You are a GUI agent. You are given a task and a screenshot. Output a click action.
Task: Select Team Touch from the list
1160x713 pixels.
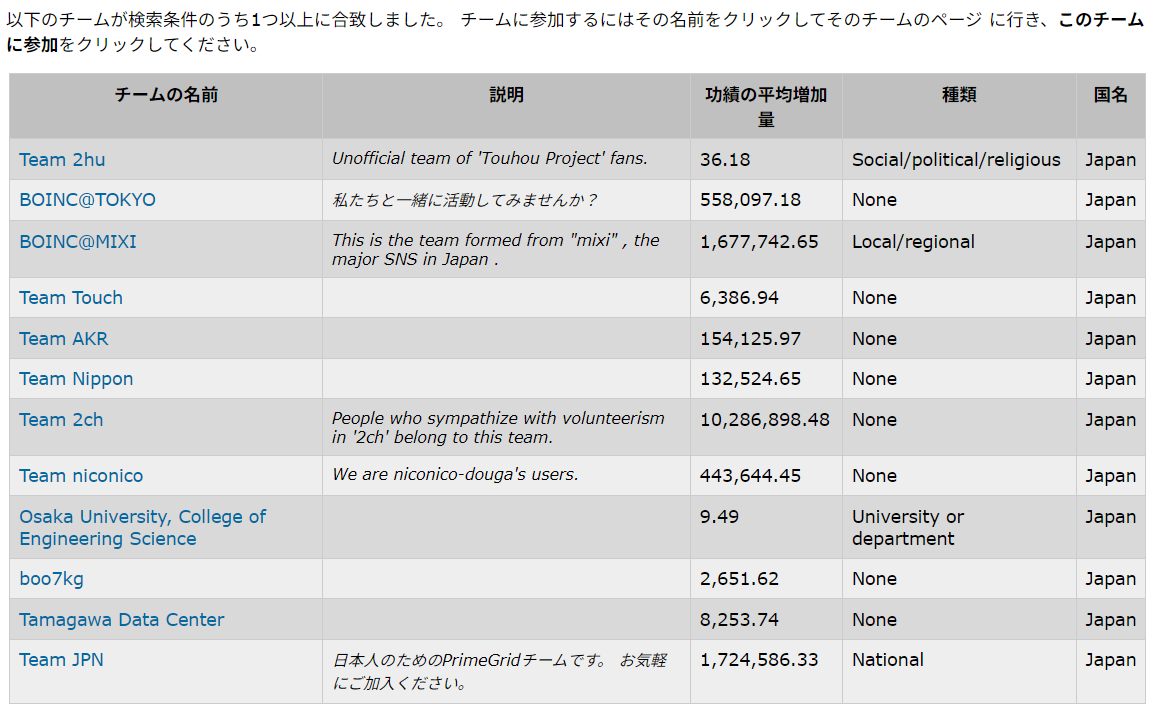point(70,297)
